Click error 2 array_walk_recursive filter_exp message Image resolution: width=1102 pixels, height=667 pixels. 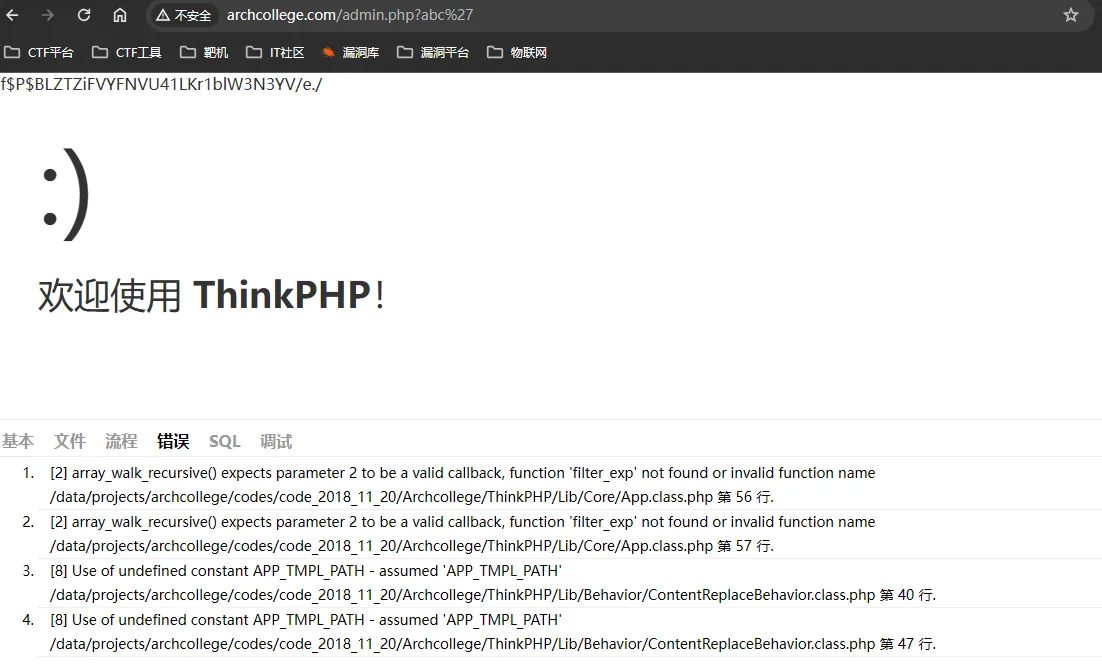[x=462, y=522]
